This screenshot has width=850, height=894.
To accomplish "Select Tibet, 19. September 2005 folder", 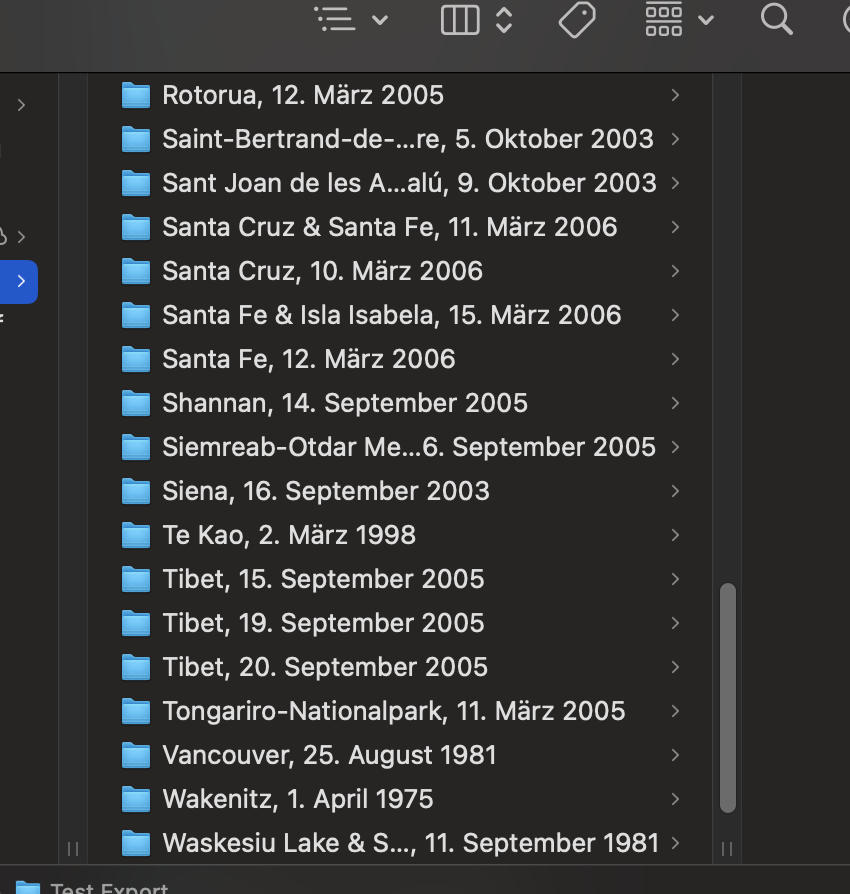I will click(323, 623).
